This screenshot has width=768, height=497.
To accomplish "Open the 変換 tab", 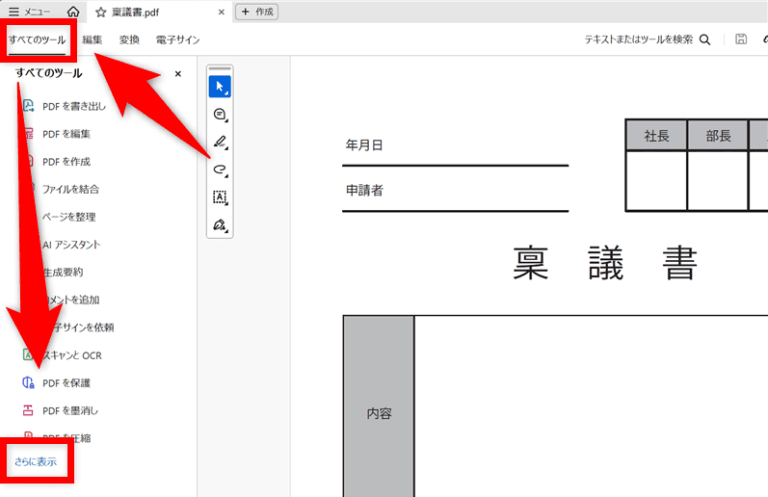I will point(129,40).
